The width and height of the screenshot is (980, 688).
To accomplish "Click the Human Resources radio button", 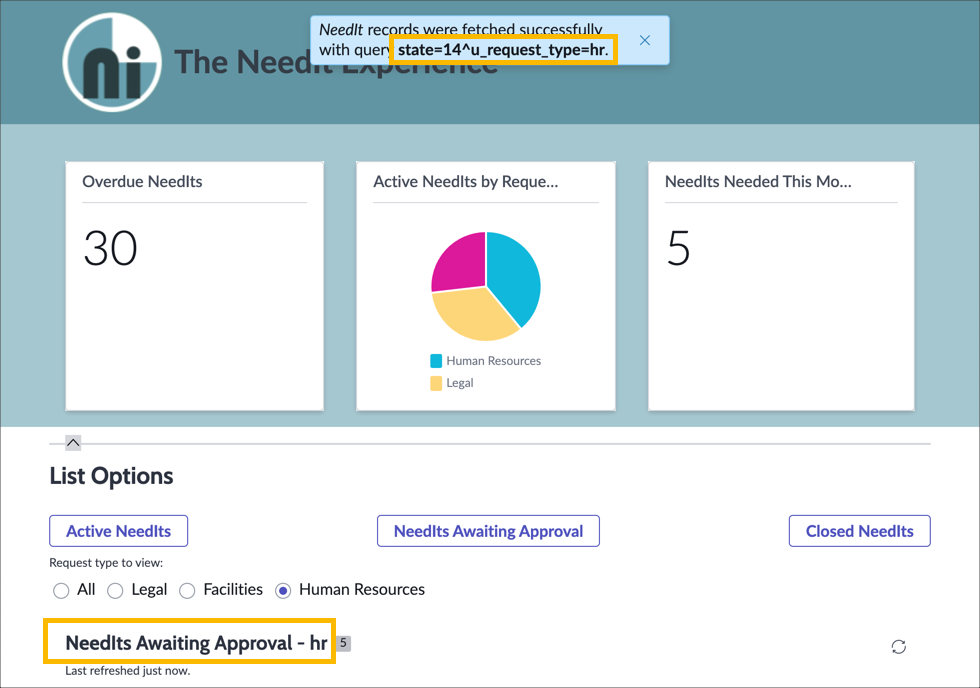I will click(x=282, y=590).
